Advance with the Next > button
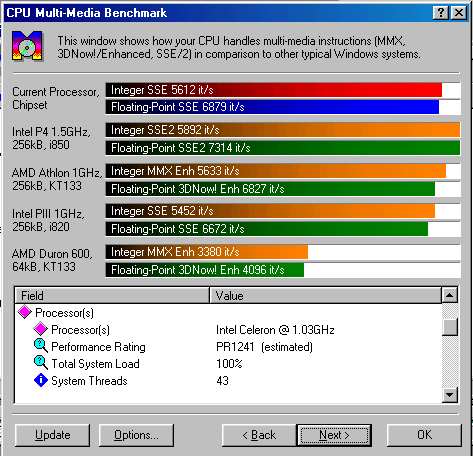The image size is (473, 456). tap(334, 435)
